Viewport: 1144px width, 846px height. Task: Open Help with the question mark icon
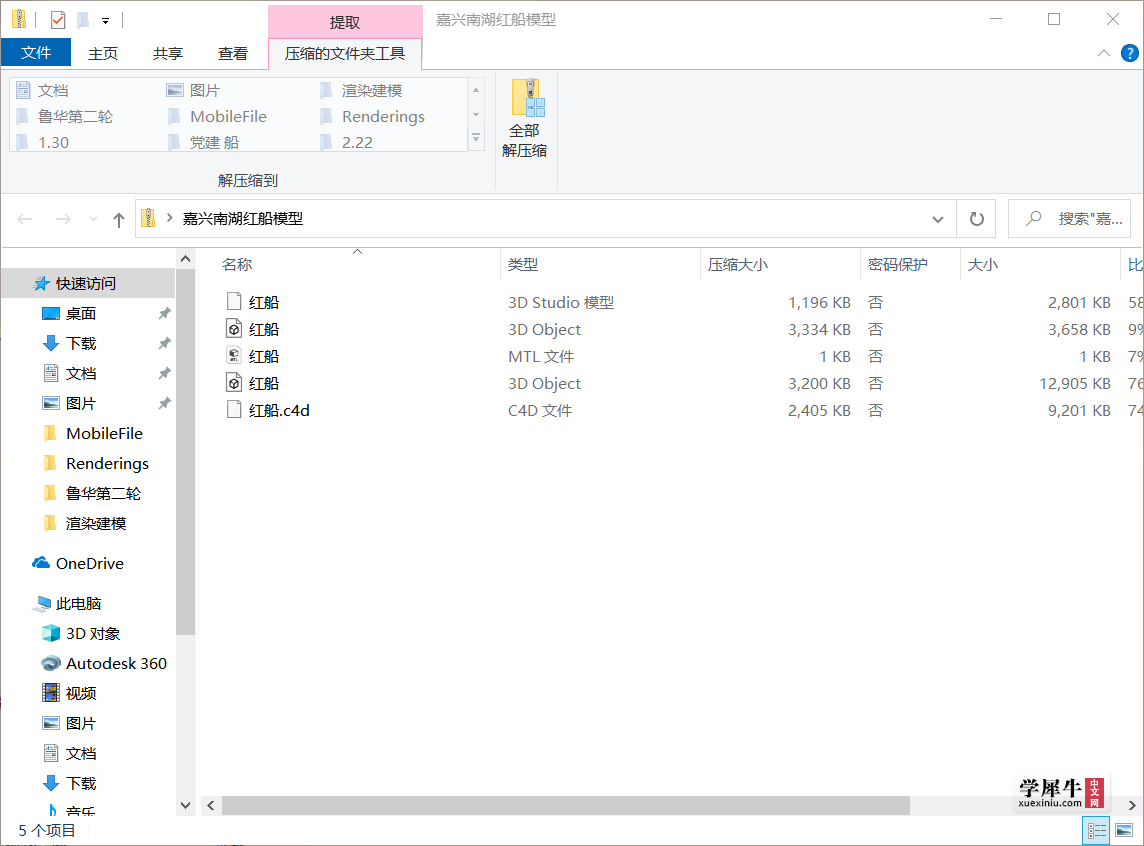1129,53
